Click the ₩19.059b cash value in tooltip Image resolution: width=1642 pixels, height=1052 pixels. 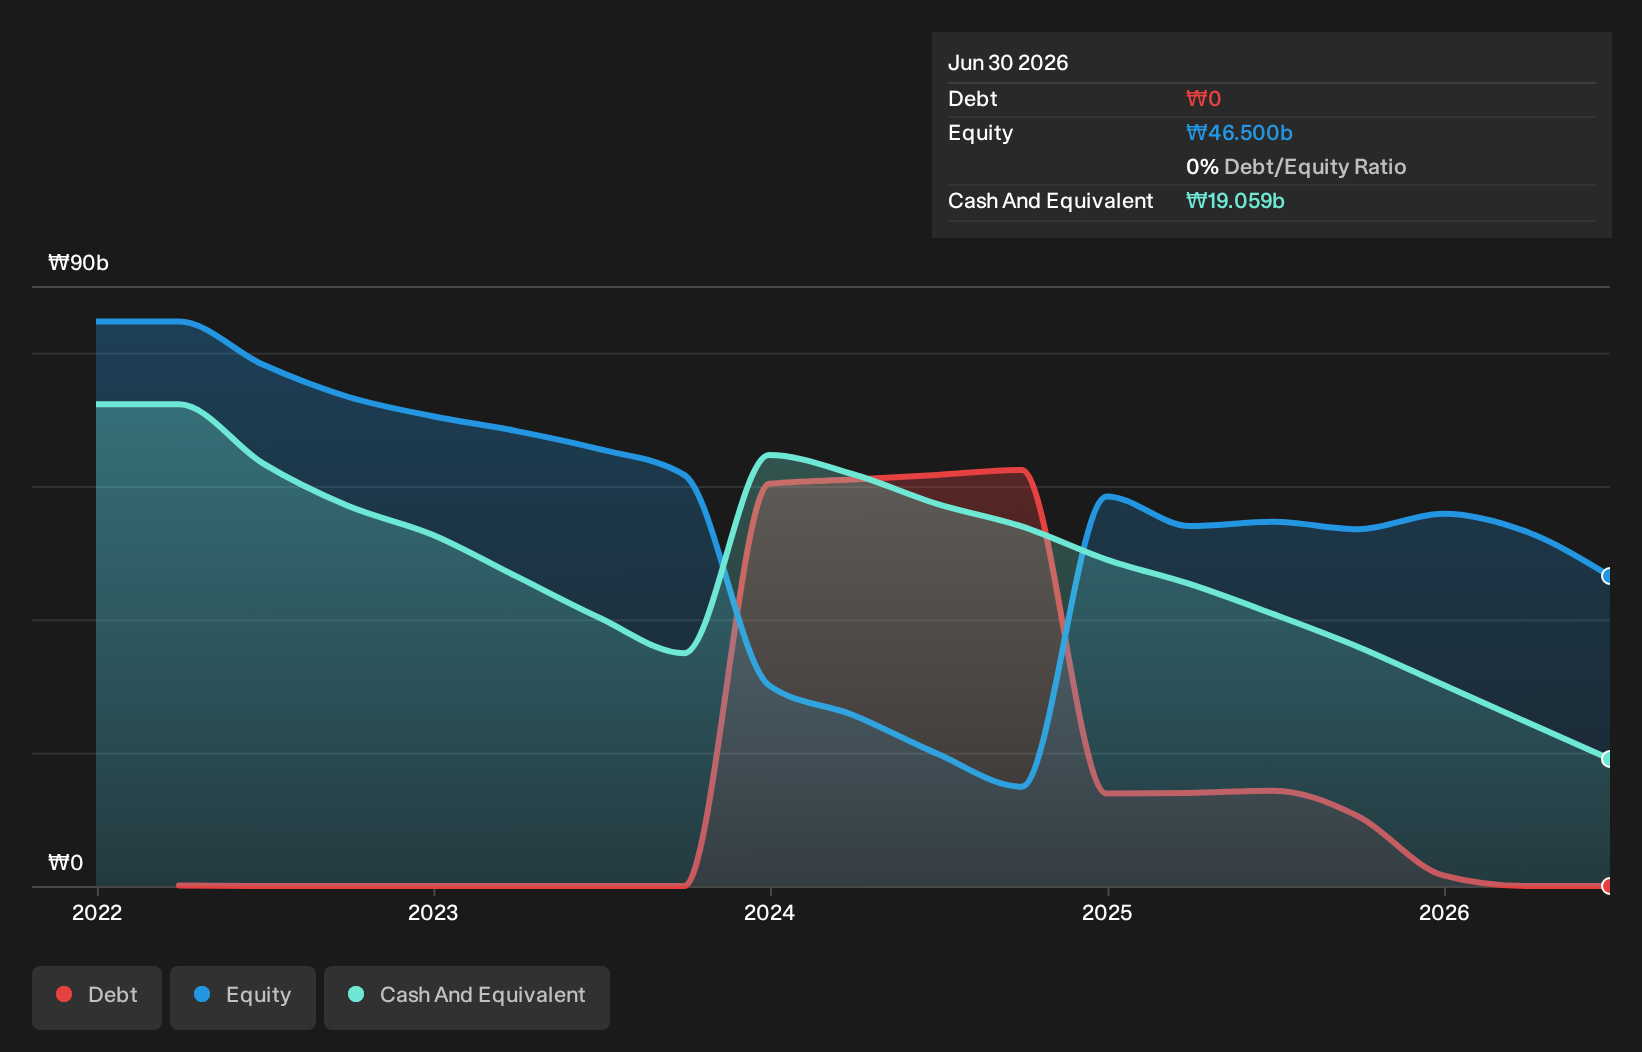click(1235, 201)
